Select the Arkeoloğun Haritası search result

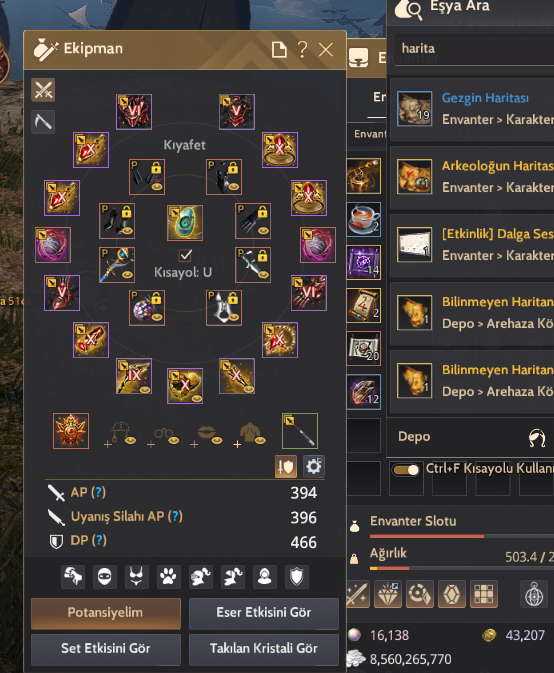[x=472, y=177]
